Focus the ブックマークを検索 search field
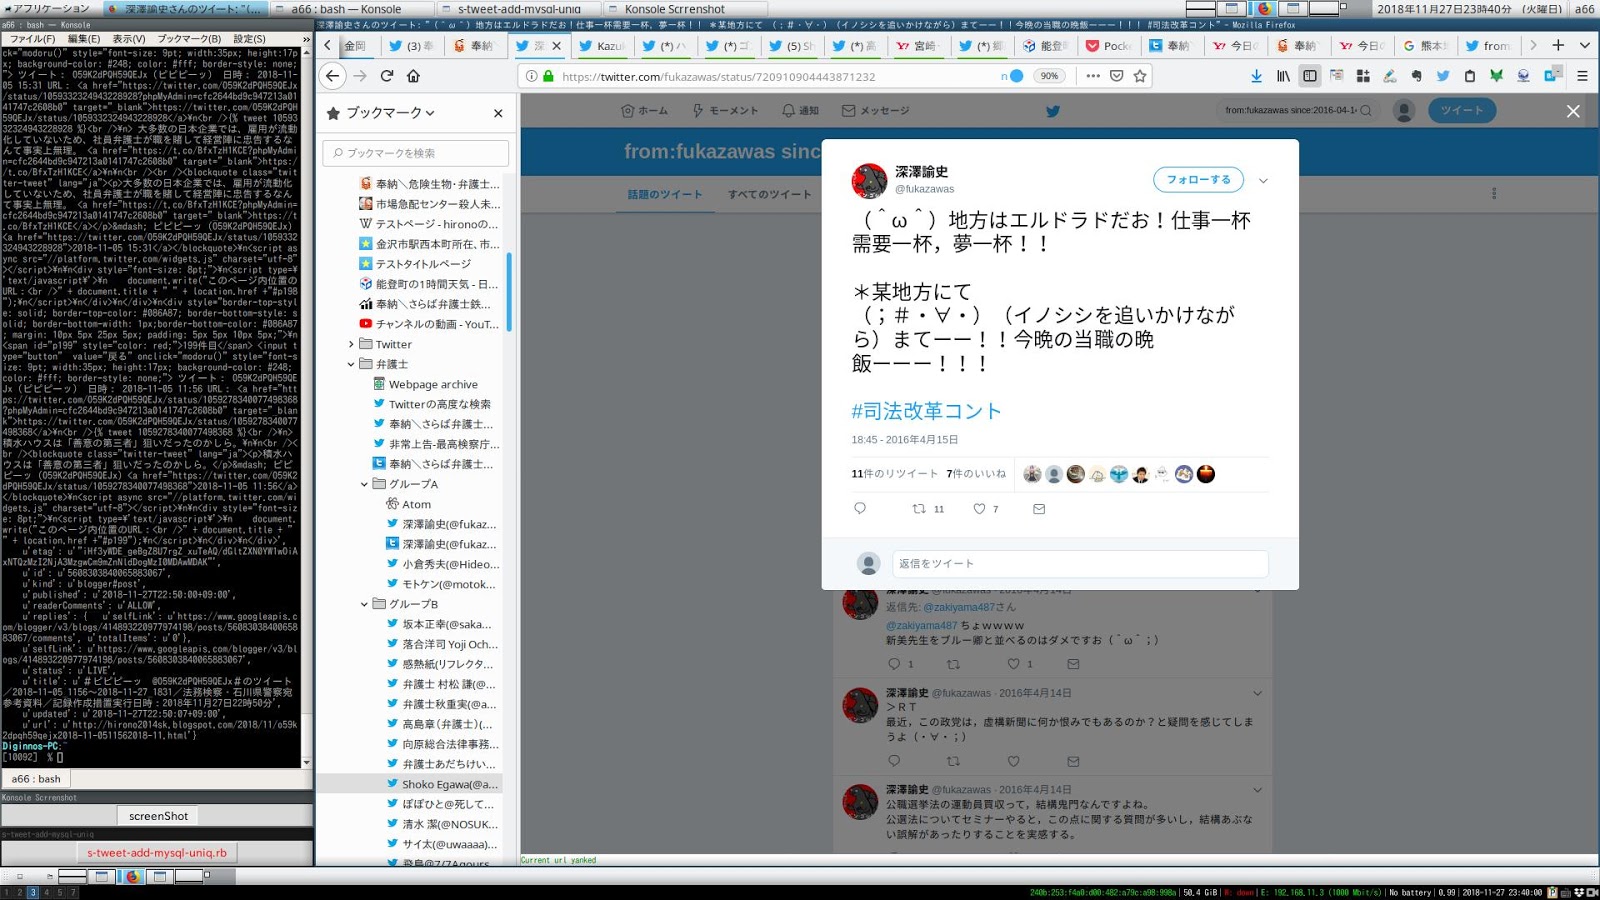 415,153
